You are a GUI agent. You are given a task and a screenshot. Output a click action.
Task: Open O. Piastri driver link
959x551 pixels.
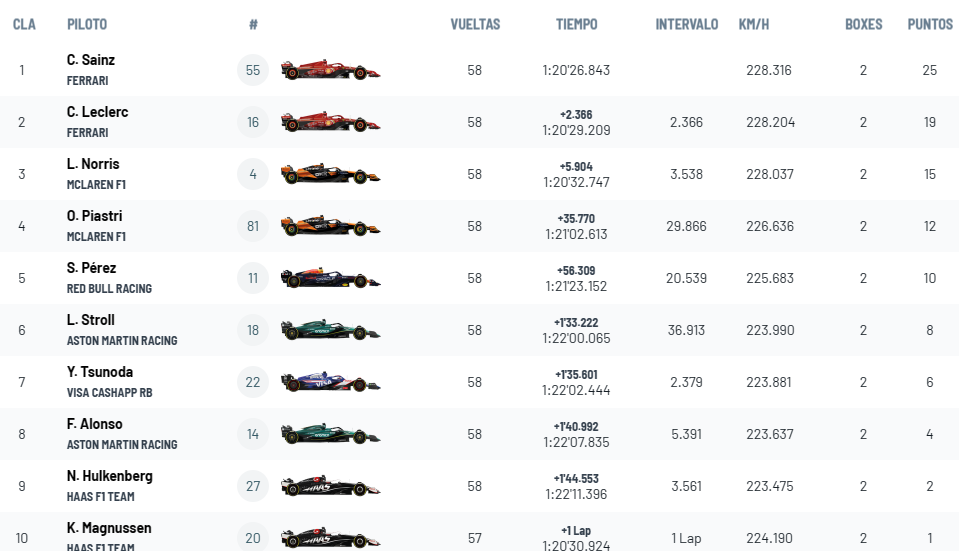94,216
